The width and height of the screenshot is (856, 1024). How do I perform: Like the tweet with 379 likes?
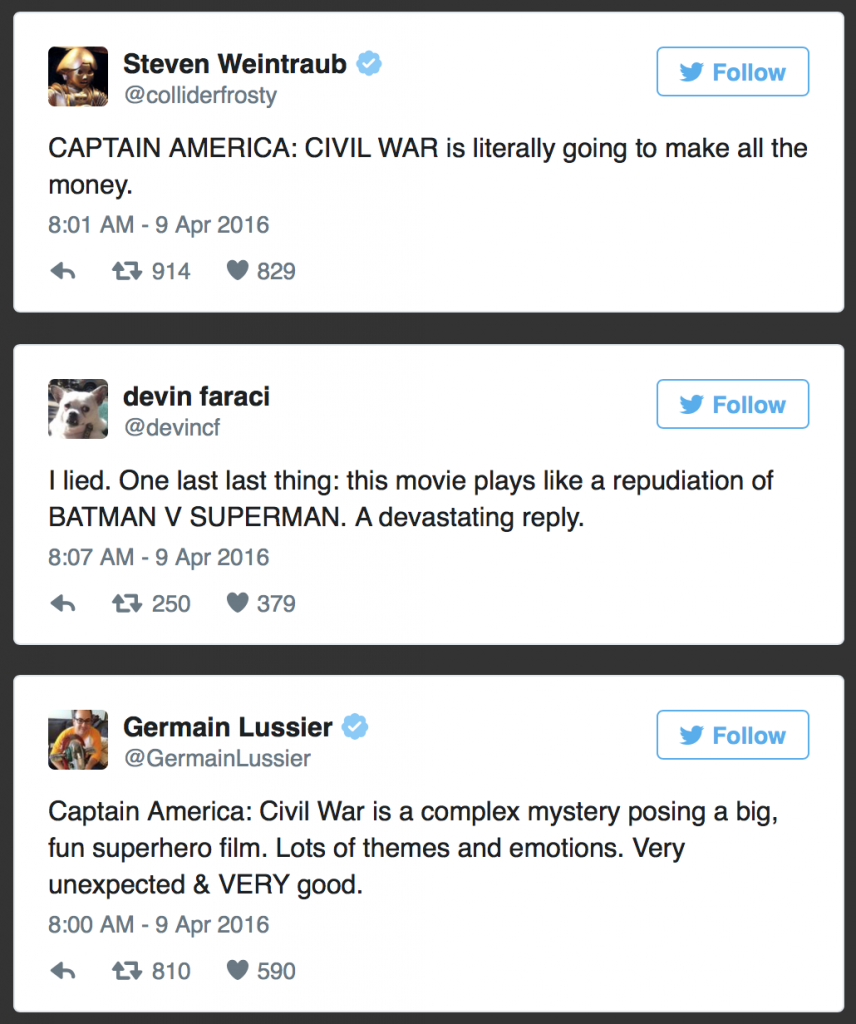pos(238,602)
